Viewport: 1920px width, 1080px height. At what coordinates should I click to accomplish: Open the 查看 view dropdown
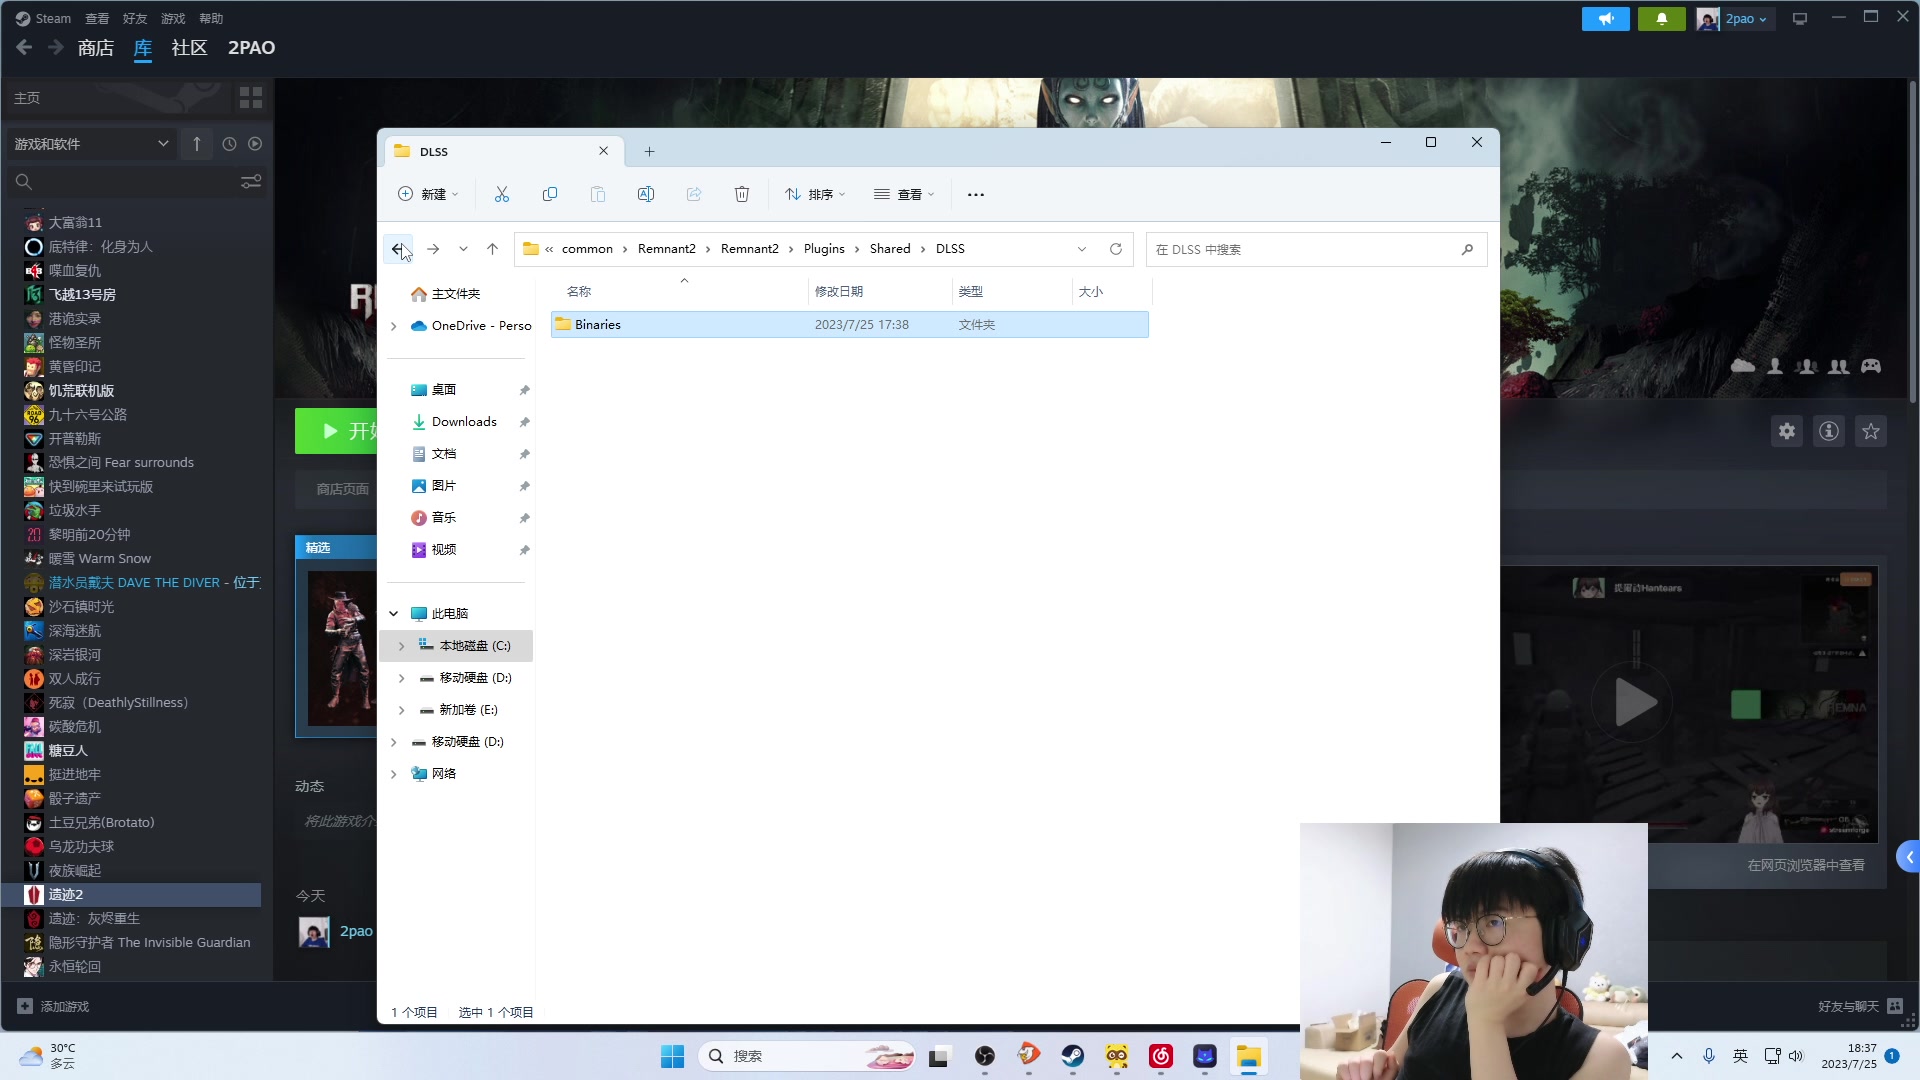pos(903,194)
